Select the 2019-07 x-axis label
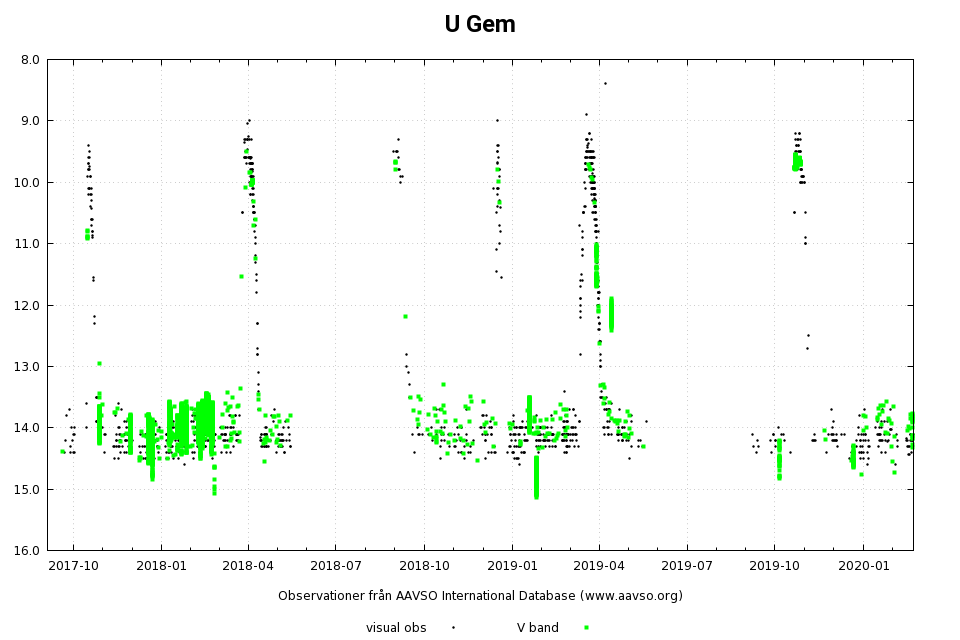 point(687,566)
